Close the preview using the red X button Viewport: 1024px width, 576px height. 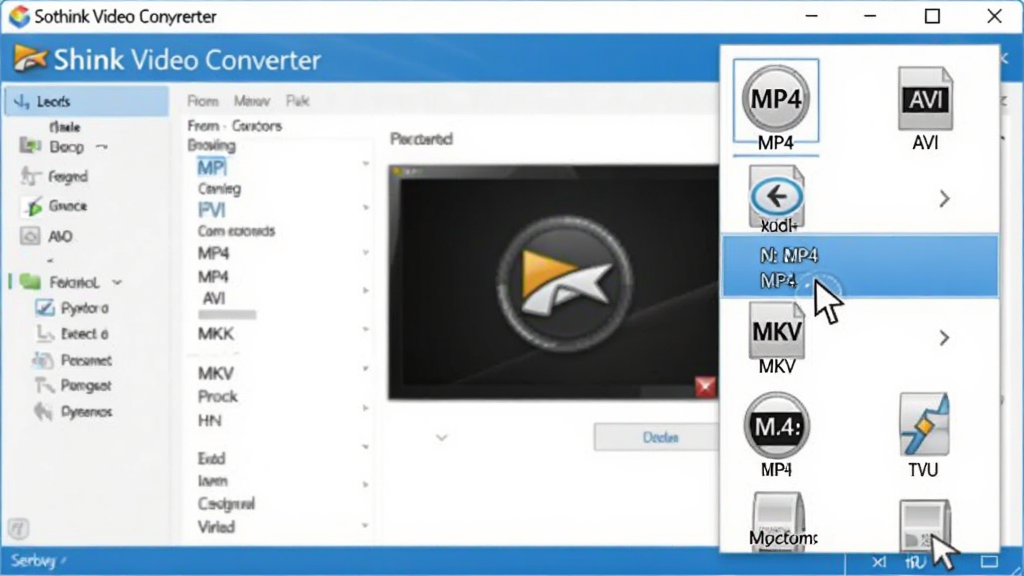(x=705, y=387)
